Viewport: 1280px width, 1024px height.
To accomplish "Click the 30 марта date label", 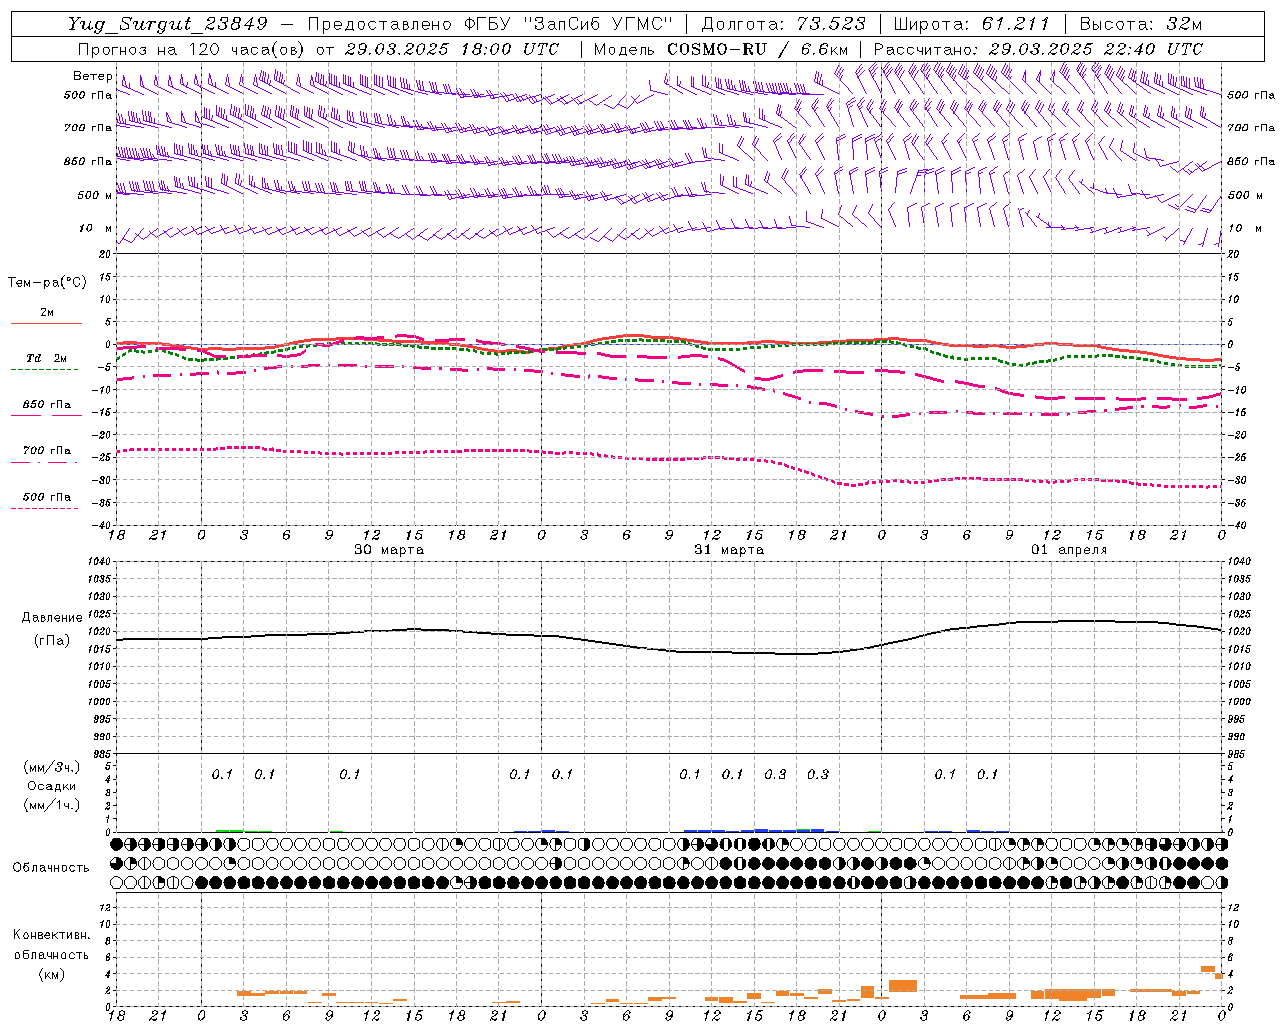I will (x=389, y=550).
